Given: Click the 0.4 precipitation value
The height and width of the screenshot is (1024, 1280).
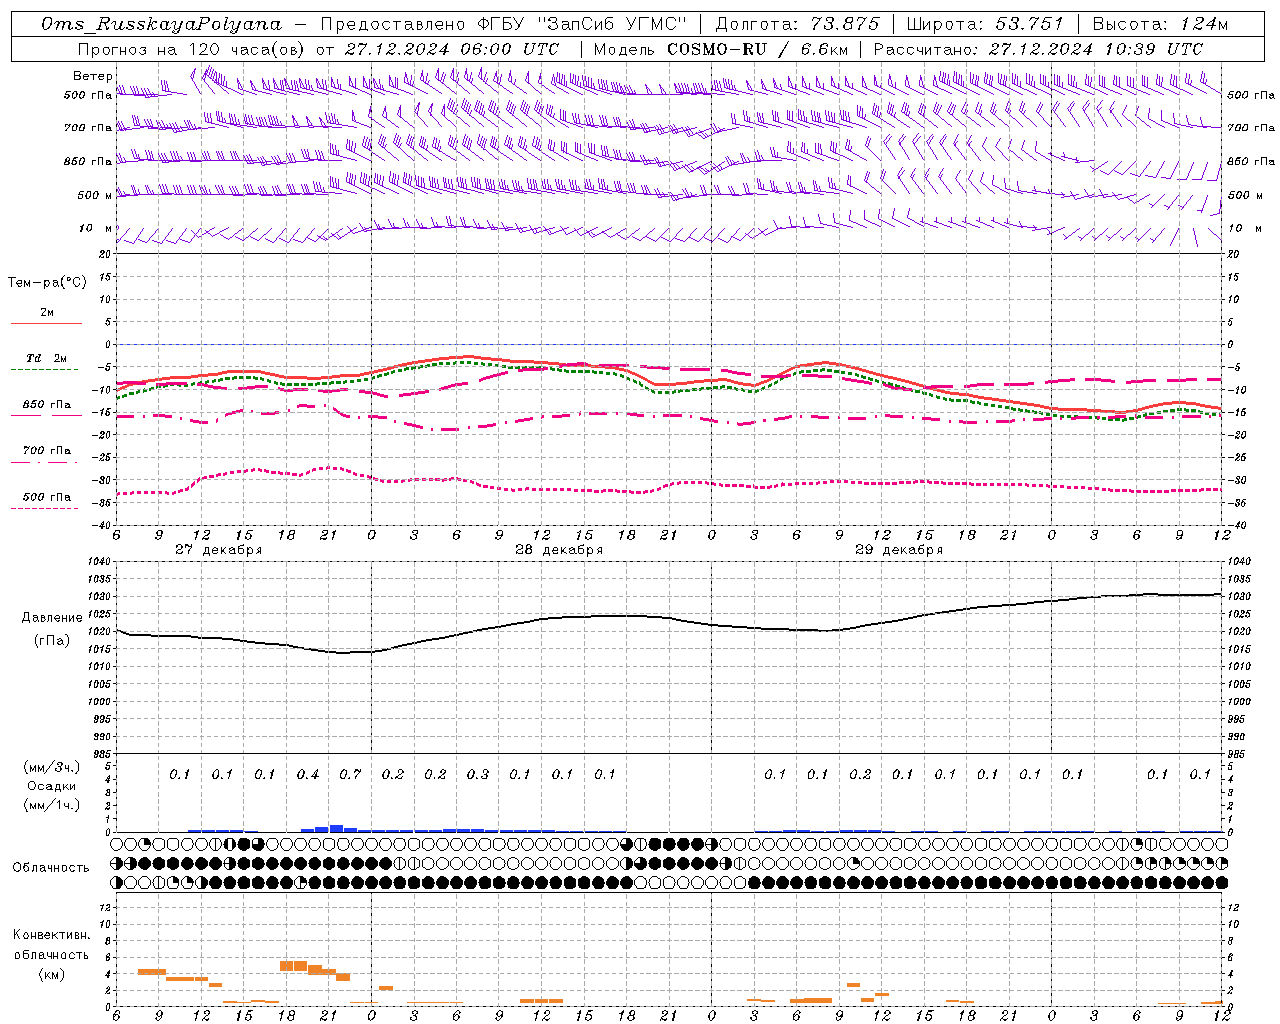Looking at the screenshot, I should [308, 774].
